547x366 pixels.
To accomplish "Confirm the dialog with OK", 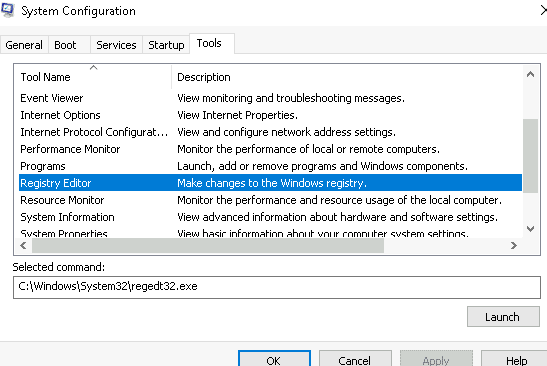I will pyautogui.click(x=274, y=359).
